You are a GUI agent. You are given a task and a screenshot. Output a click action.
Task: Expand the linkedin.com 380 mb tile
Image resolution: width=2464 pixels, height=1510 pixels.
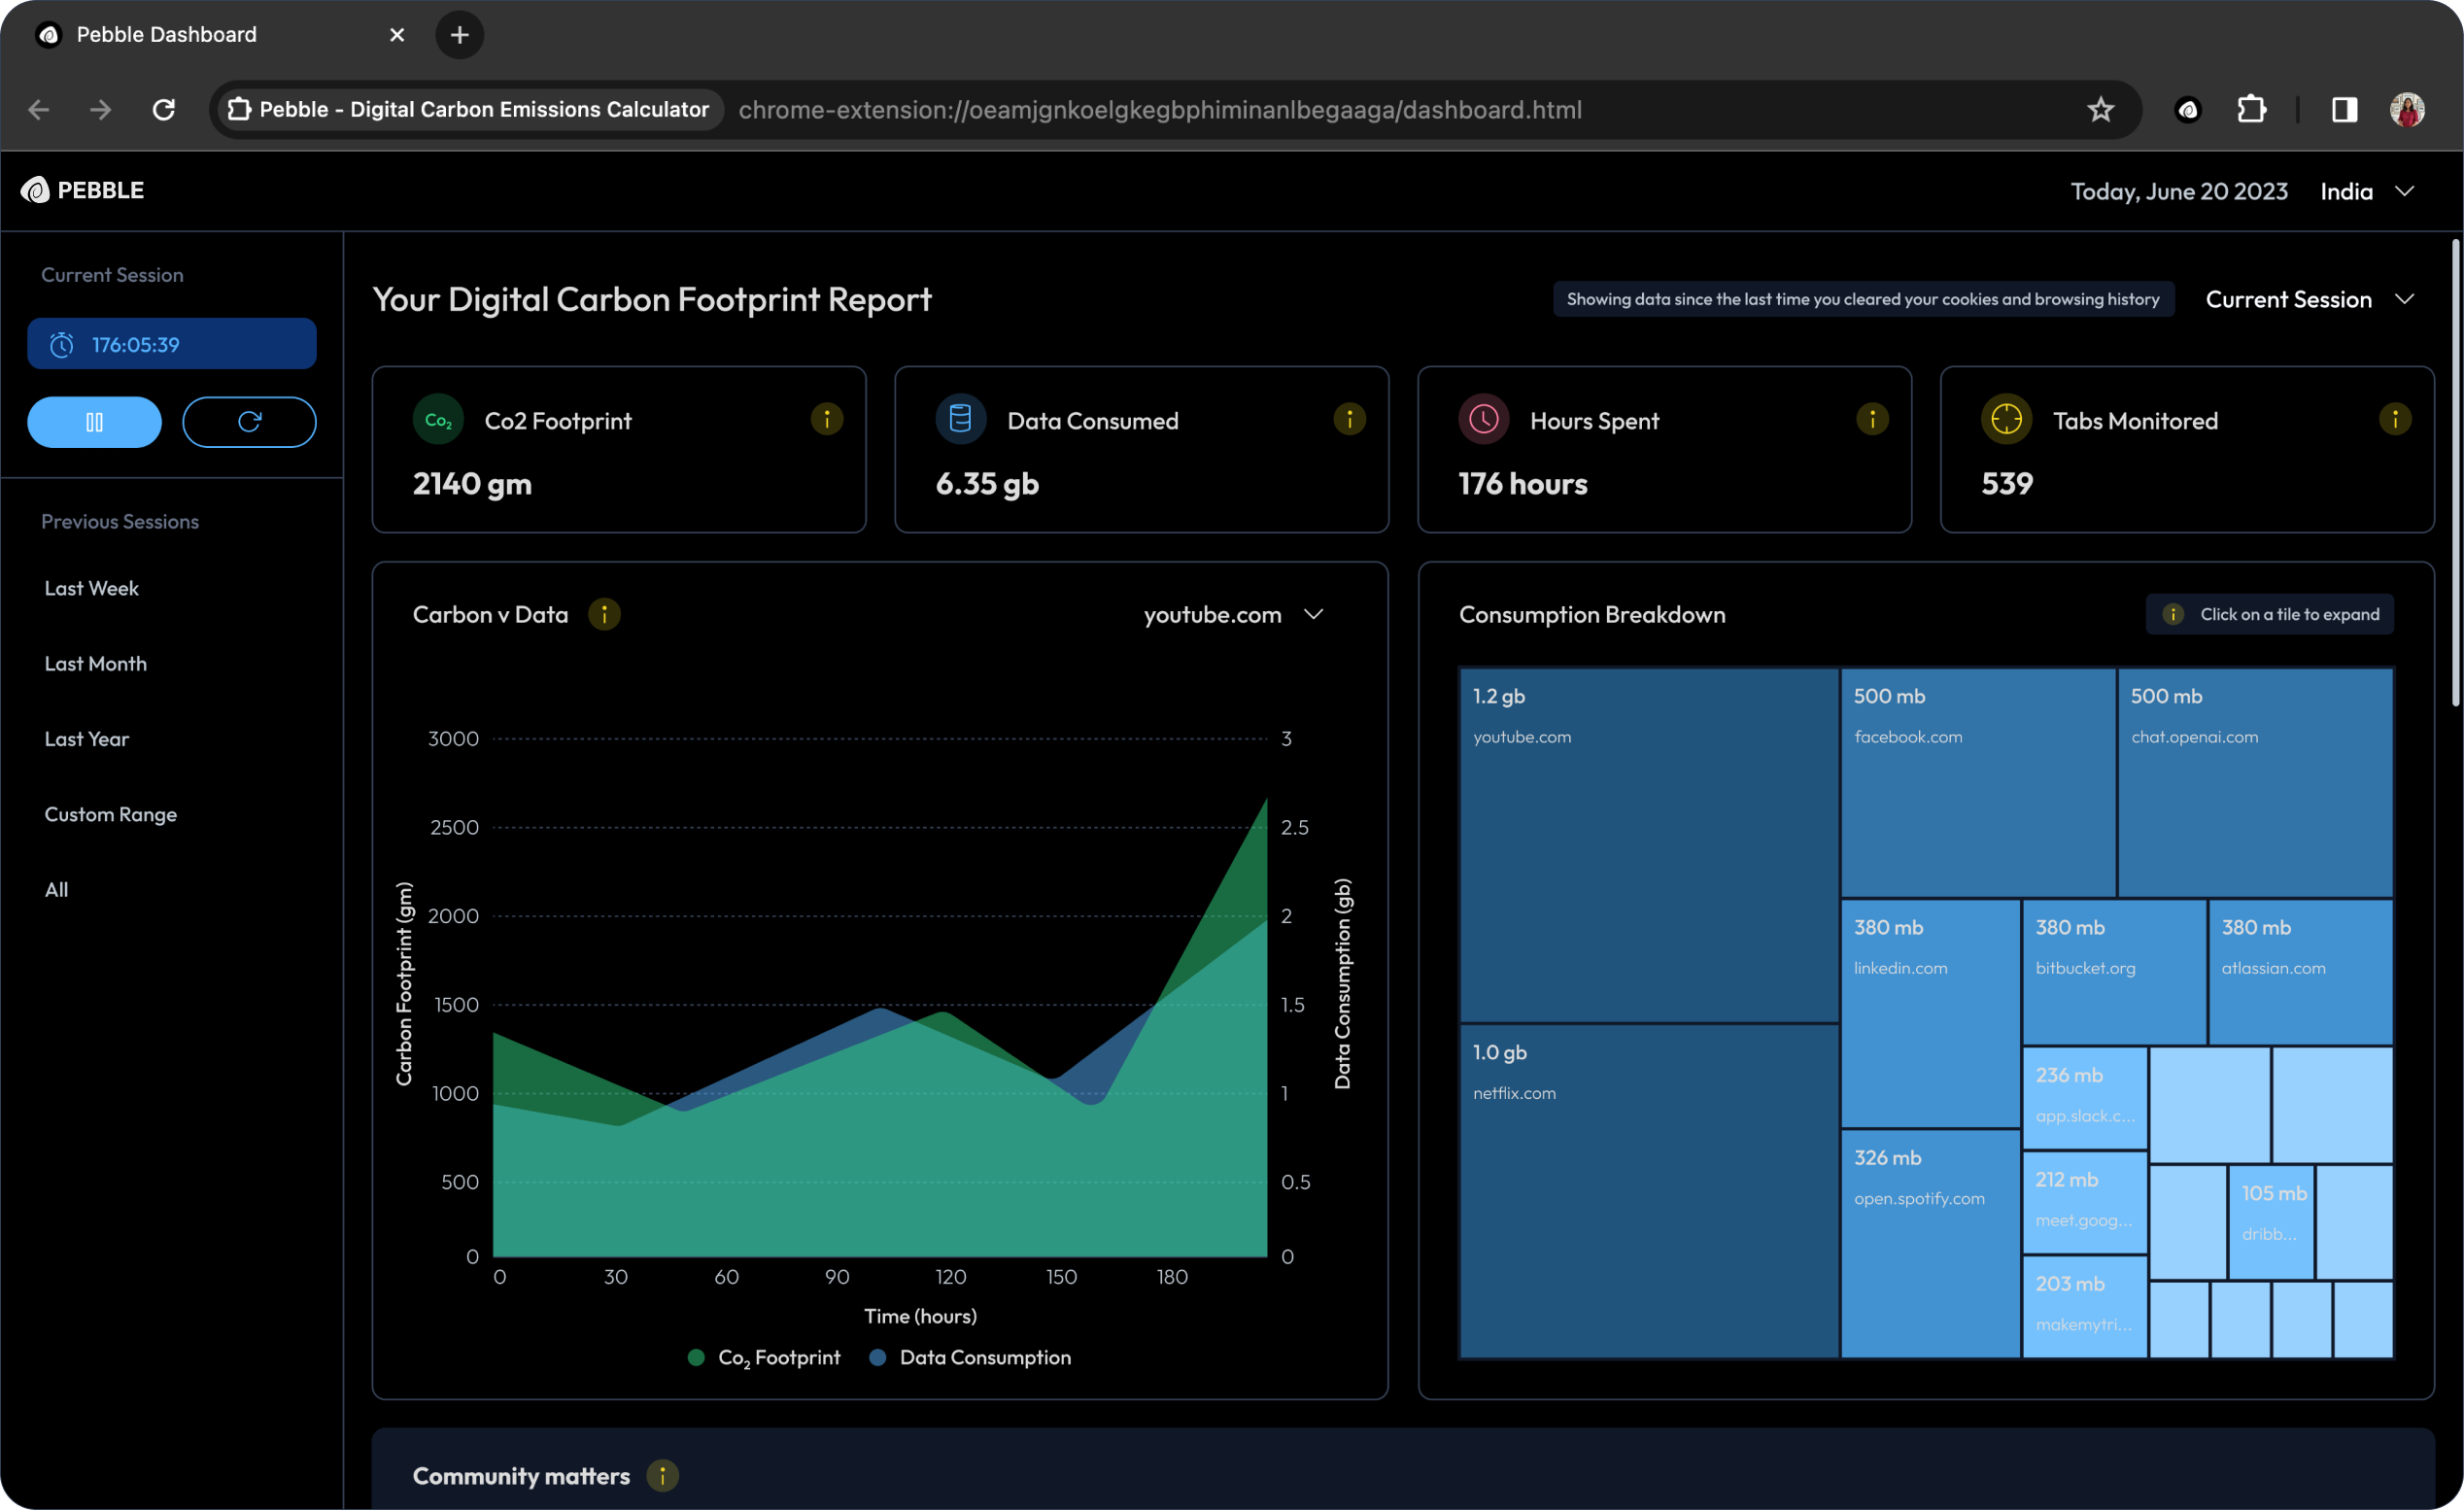1930,1013
